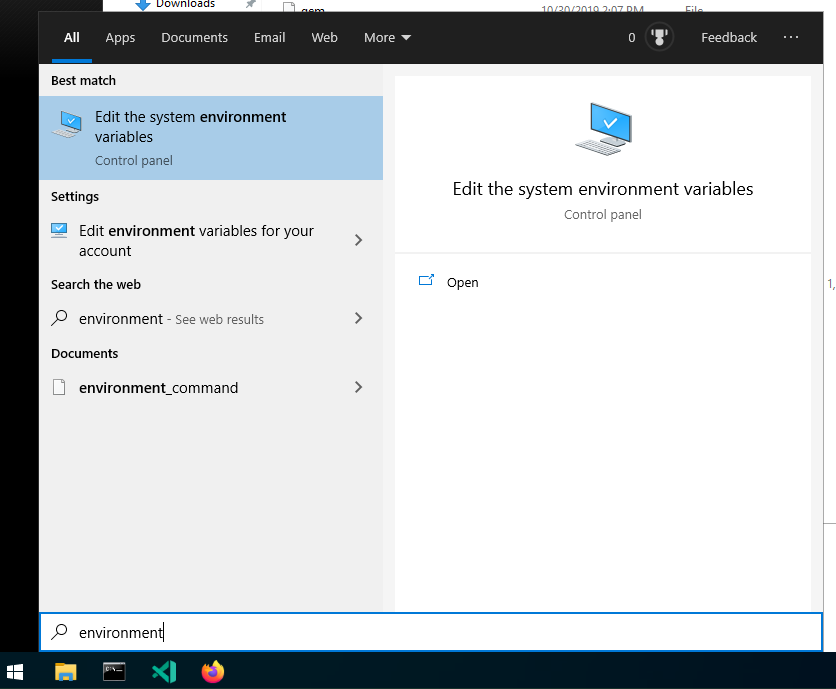This screenshot has height=689, width=836.
Task: Open File Explorer from the taskbar
Action: 65,671
